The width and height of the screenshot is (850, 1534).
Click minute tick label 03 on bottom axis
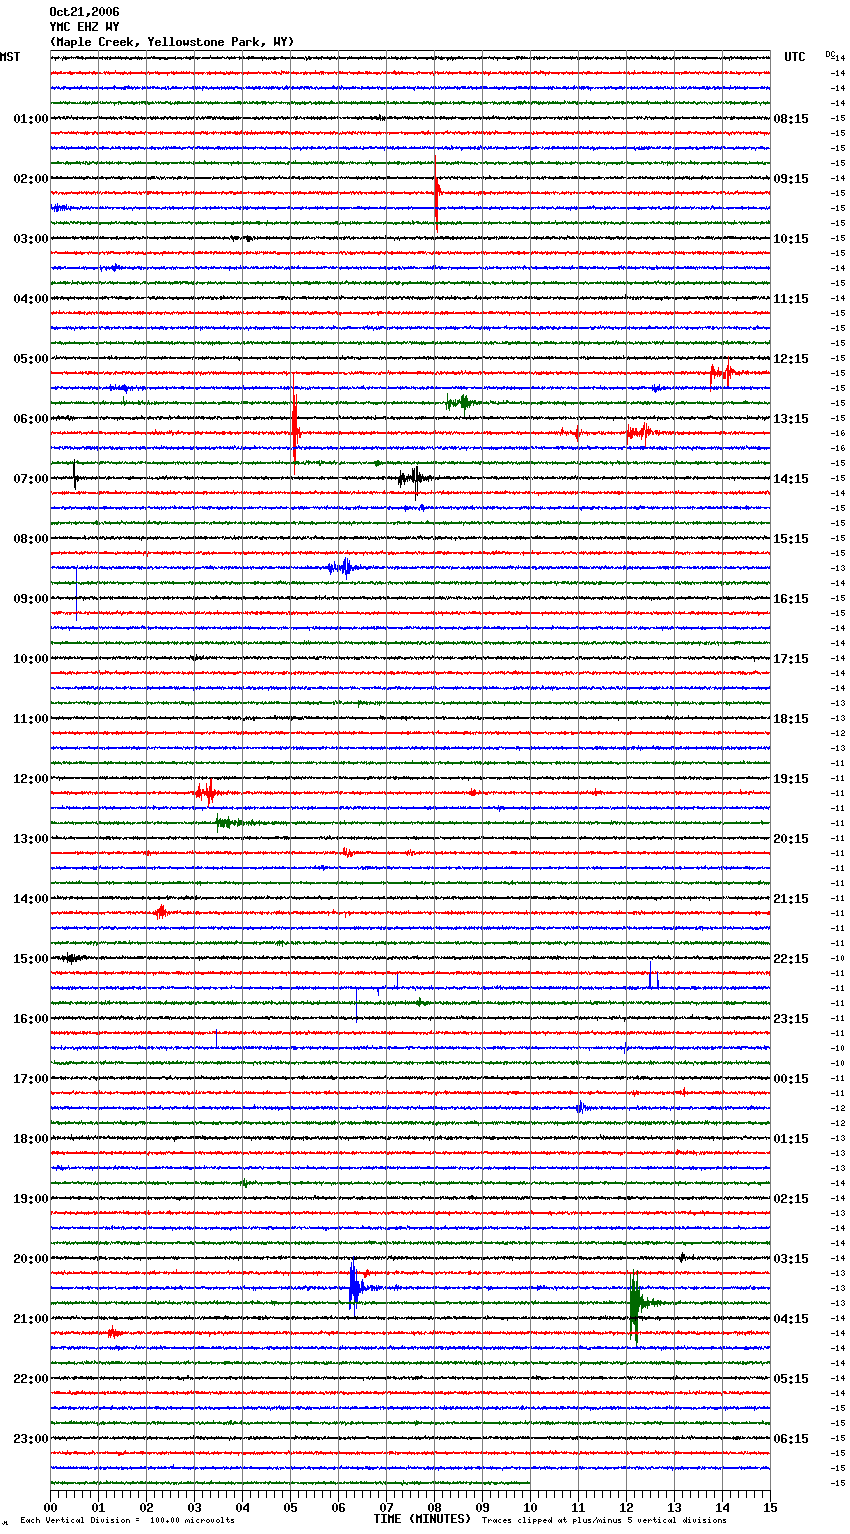coord(194,1507)
